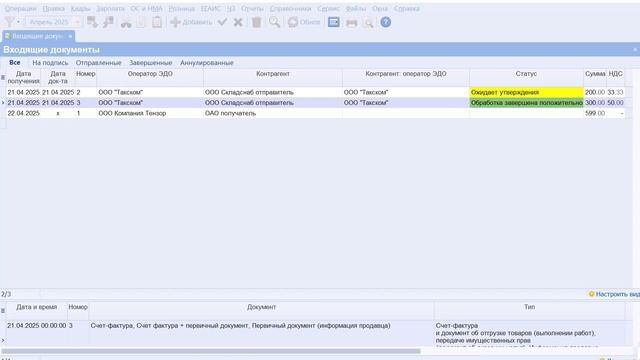Select status cell Ожидает утверждения
Viewport: 640px width, 360px height.
(526, 92)
